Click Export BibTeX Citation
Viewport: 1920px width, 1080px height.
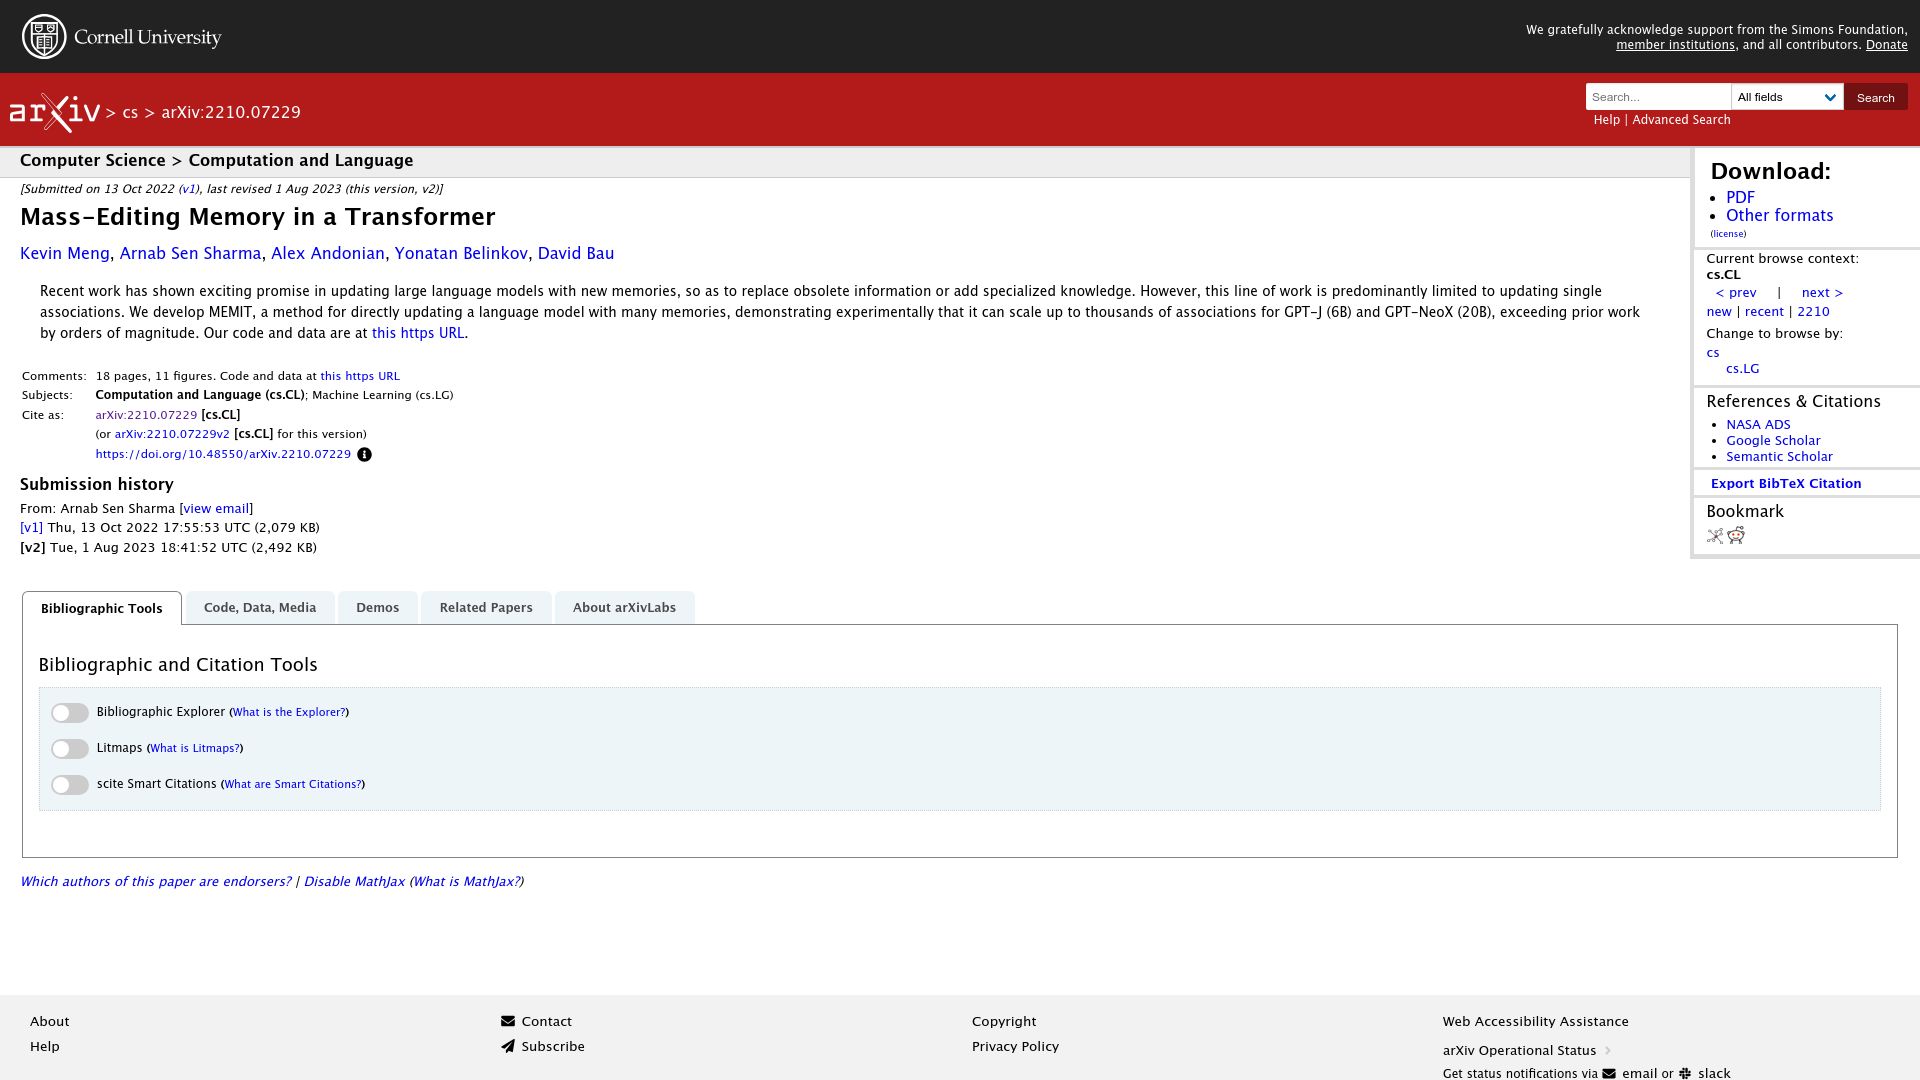pyautogui.click(x=1786, y=484)
